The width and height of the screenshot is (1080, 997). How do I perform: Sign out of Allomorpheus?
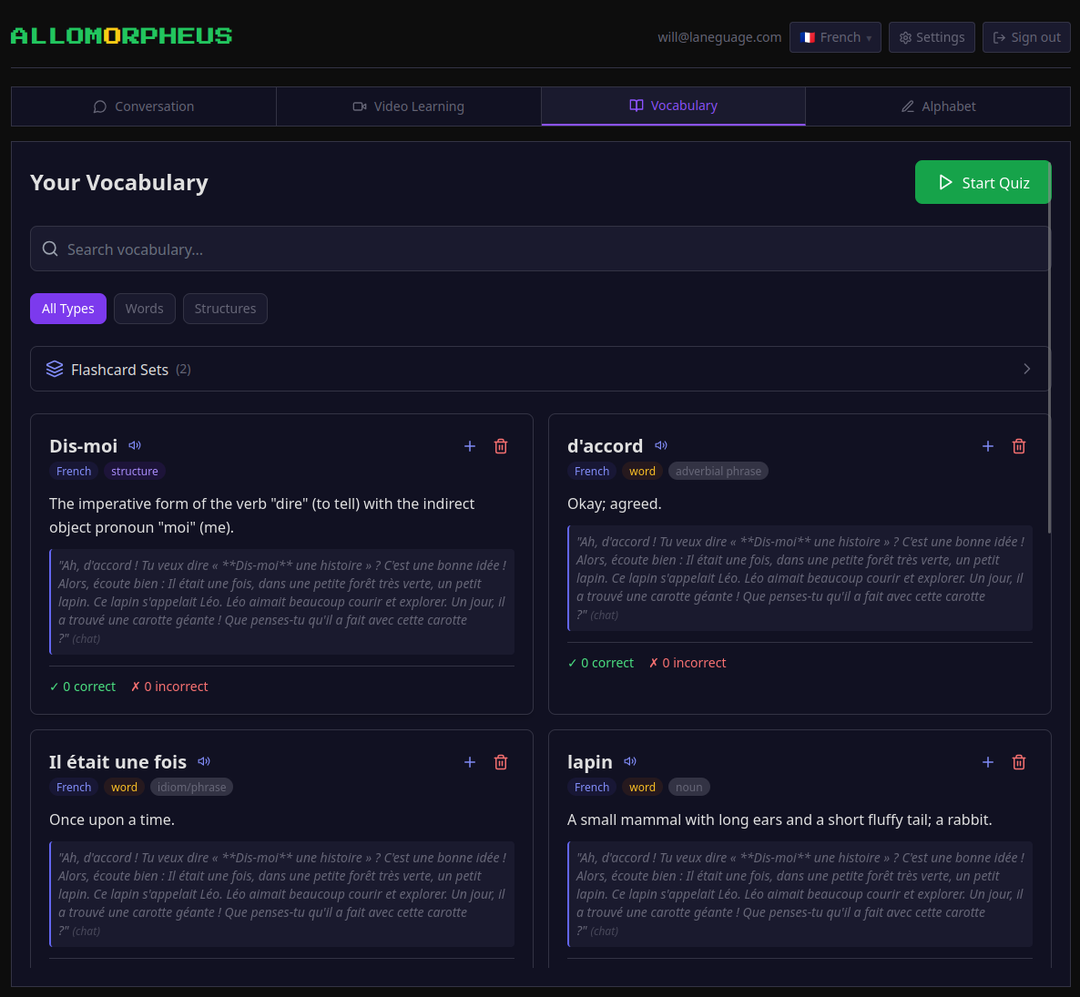coord(1026,37)
